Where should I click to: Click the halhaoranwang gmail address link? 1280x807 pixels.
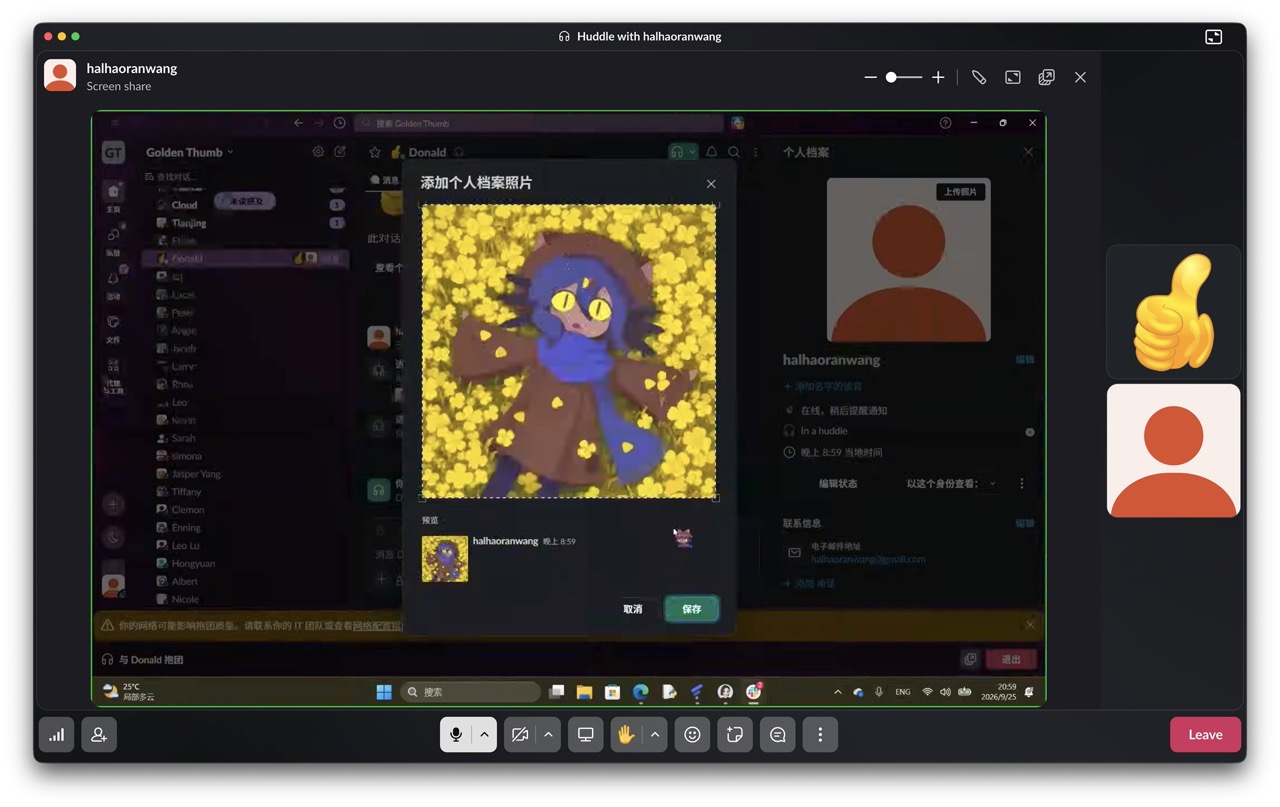coord(868,560)
